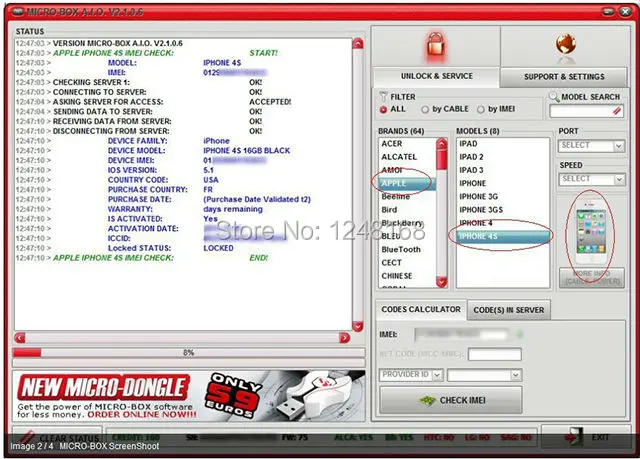The width and height of the screenshot is (640, 459).
Task: Click the Model Search input field
Action: tap(586, 111)
